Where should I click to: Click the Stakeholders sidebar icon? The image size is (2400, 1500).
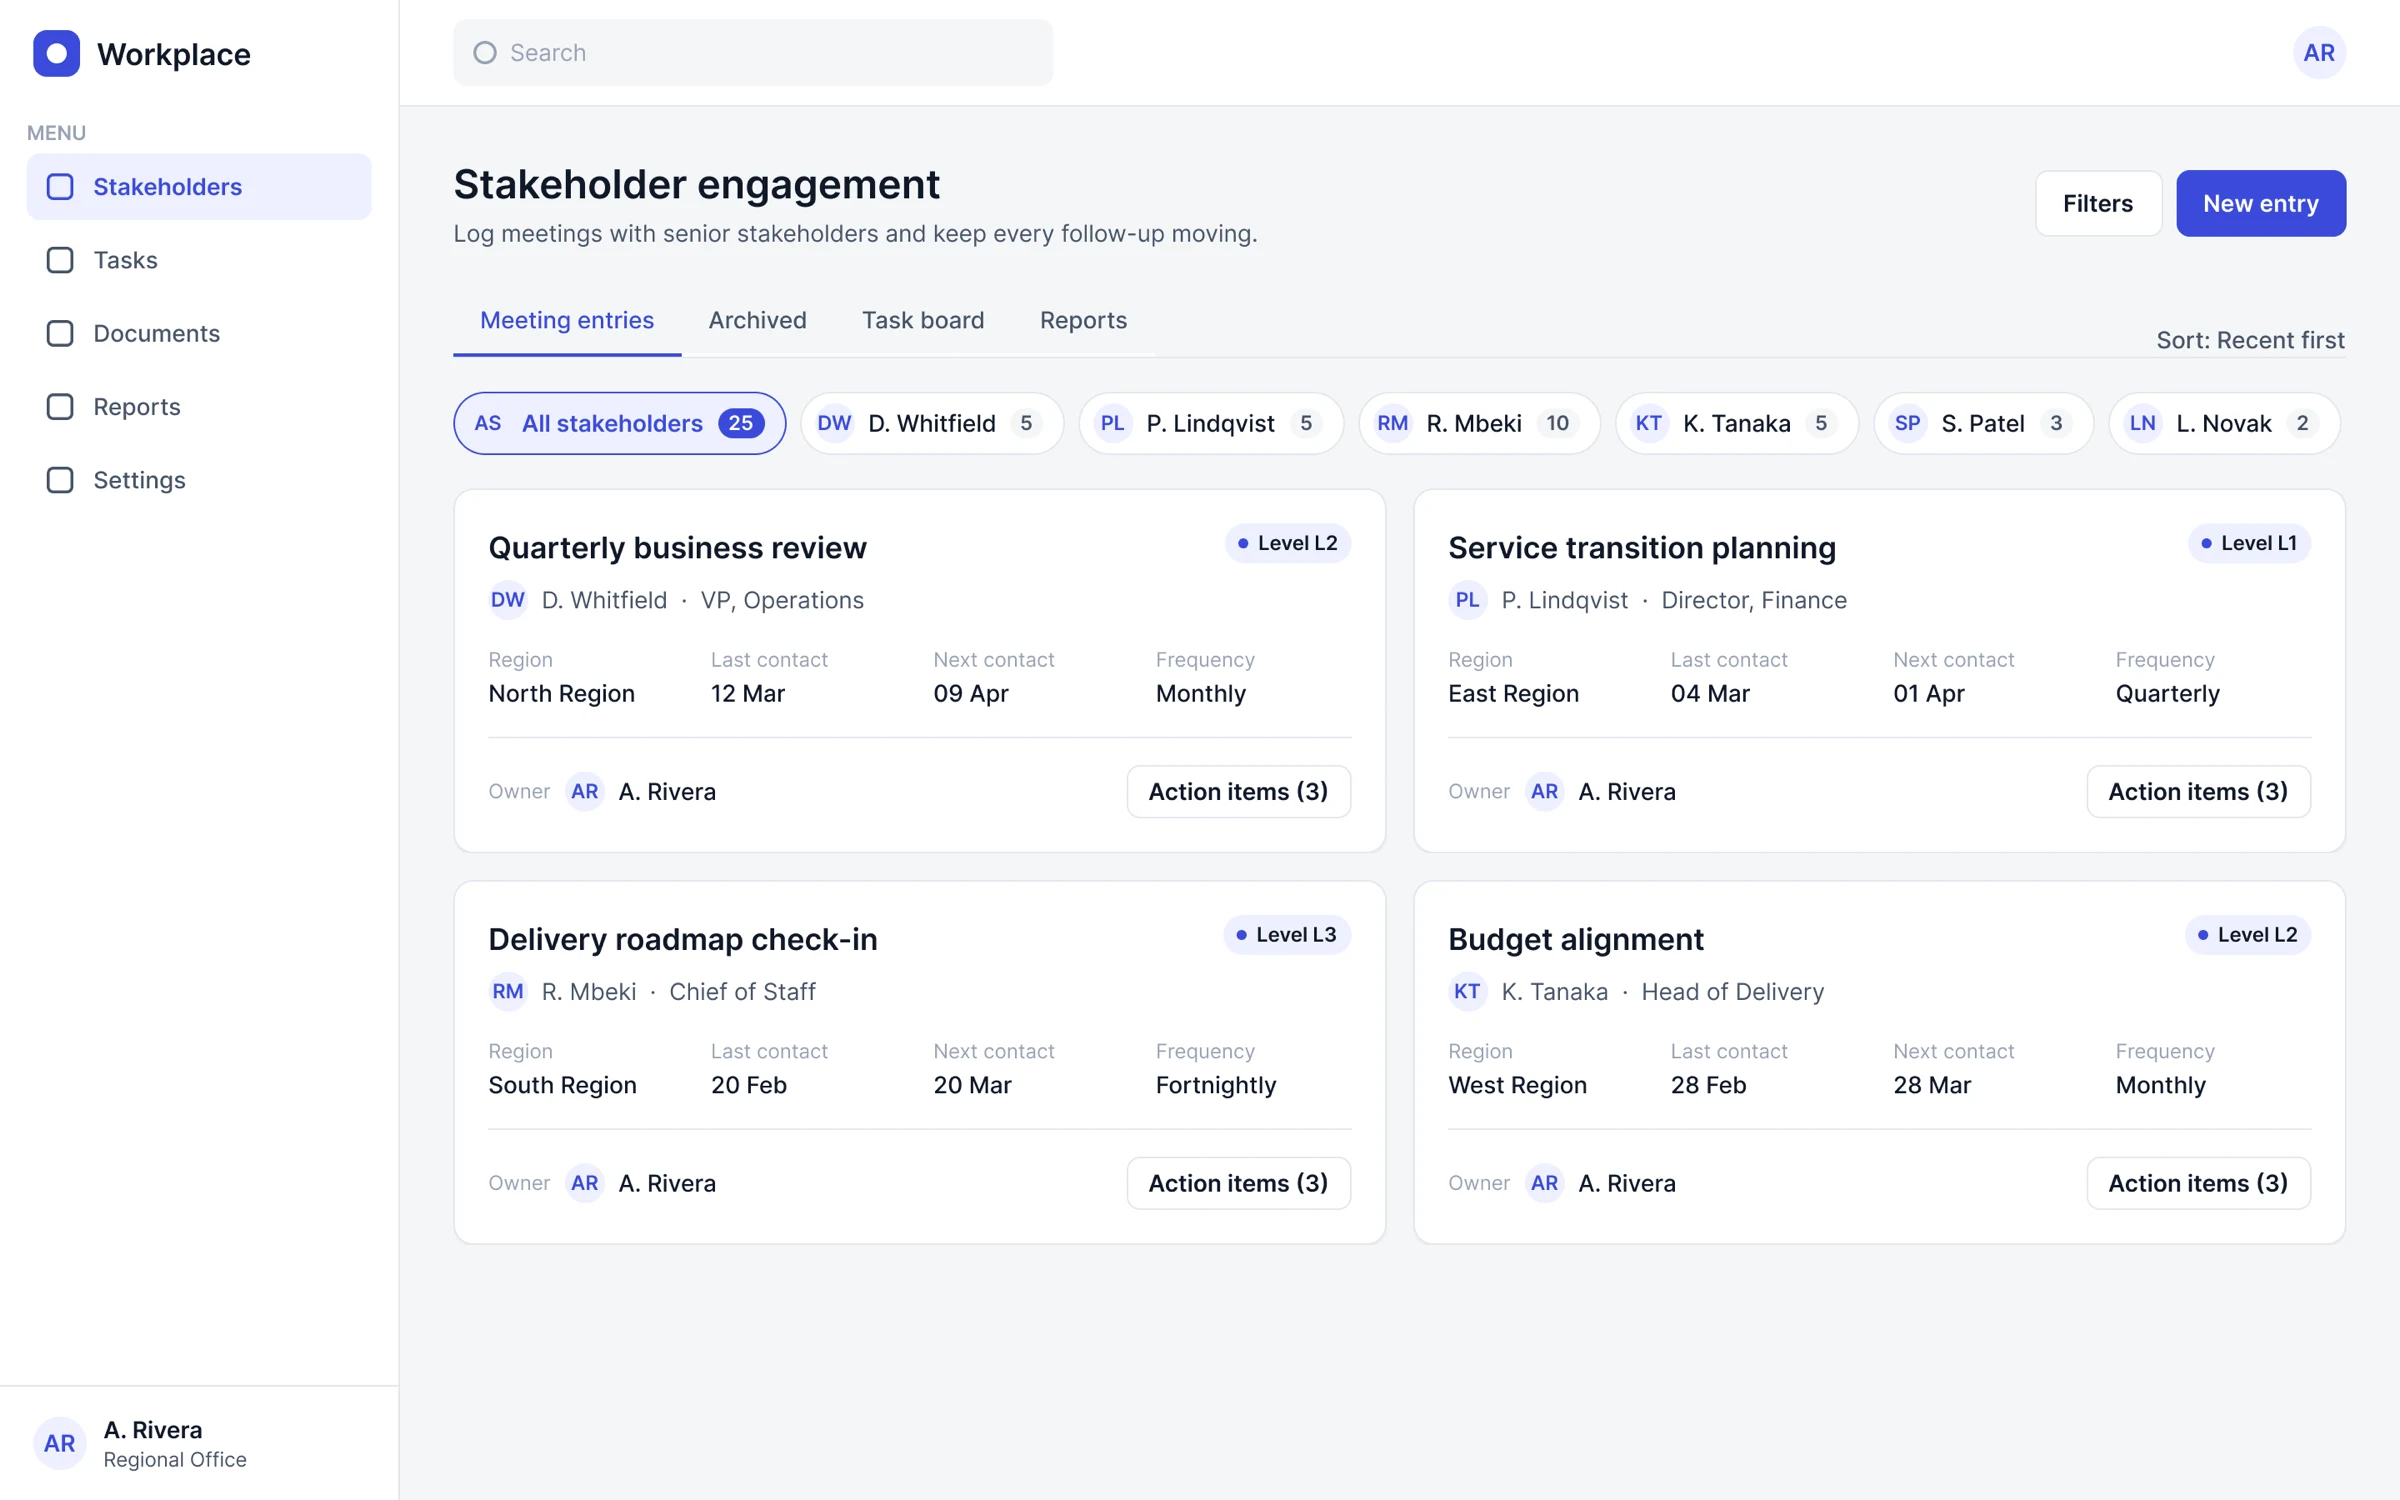coord(60,187)
